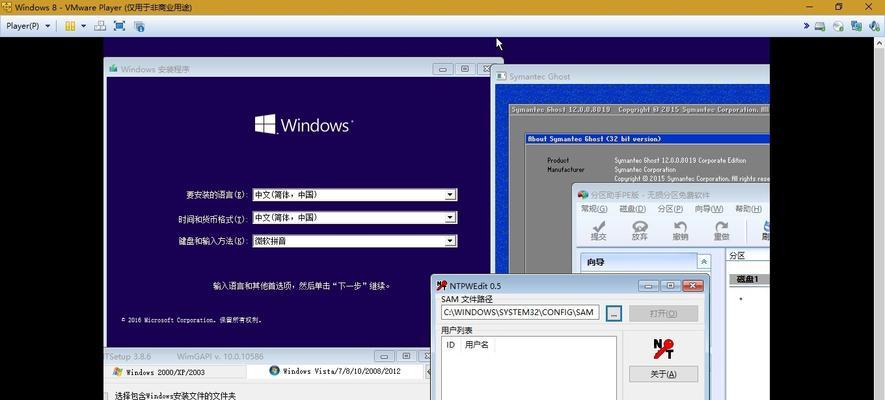This screenshot has width=885, height=400.
Task: Minimize the Windows 安装程序 window
Action: [x=442, y=69]
